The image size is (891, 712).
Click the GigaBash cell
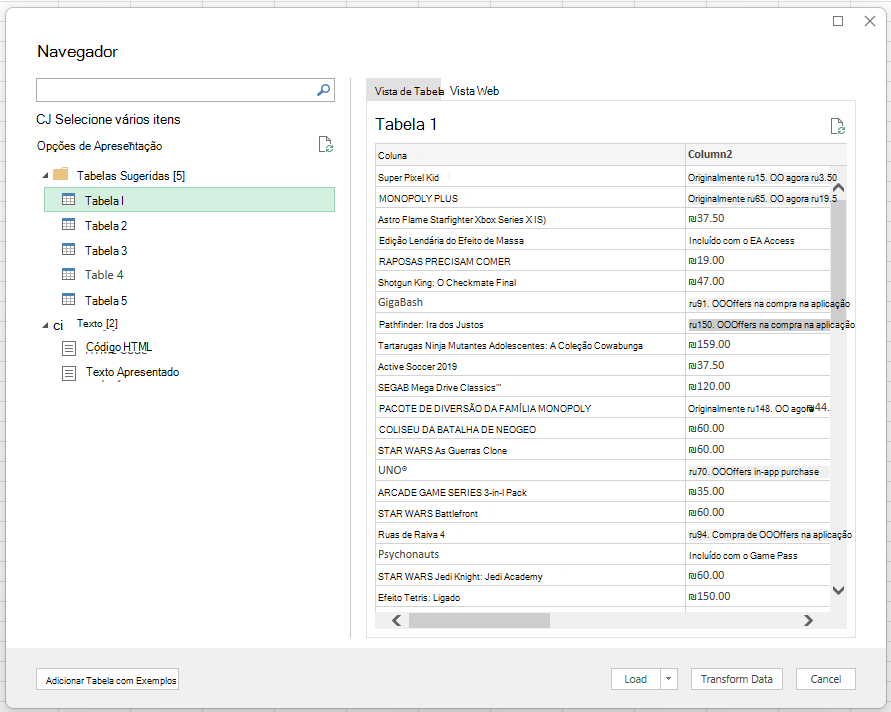pyautogui.click(x=530, y=303)
